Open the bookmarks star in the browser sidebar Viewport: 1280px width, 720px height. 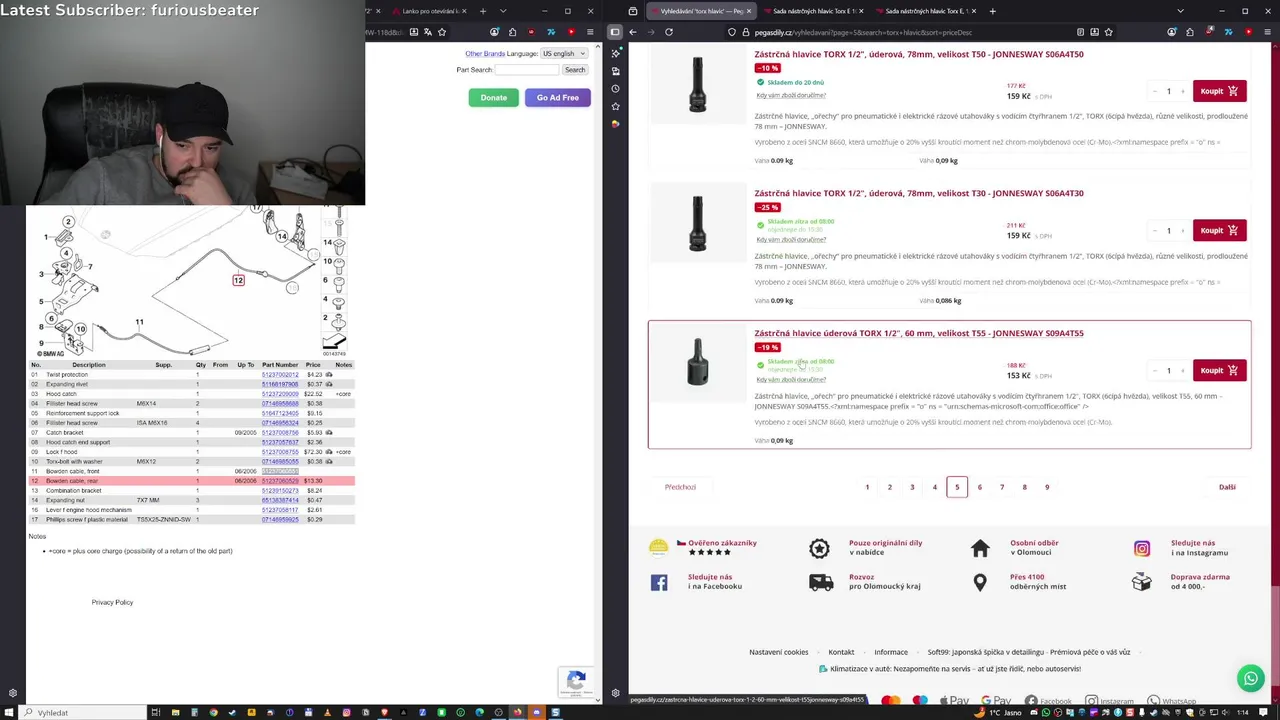(x=615, y=106)
